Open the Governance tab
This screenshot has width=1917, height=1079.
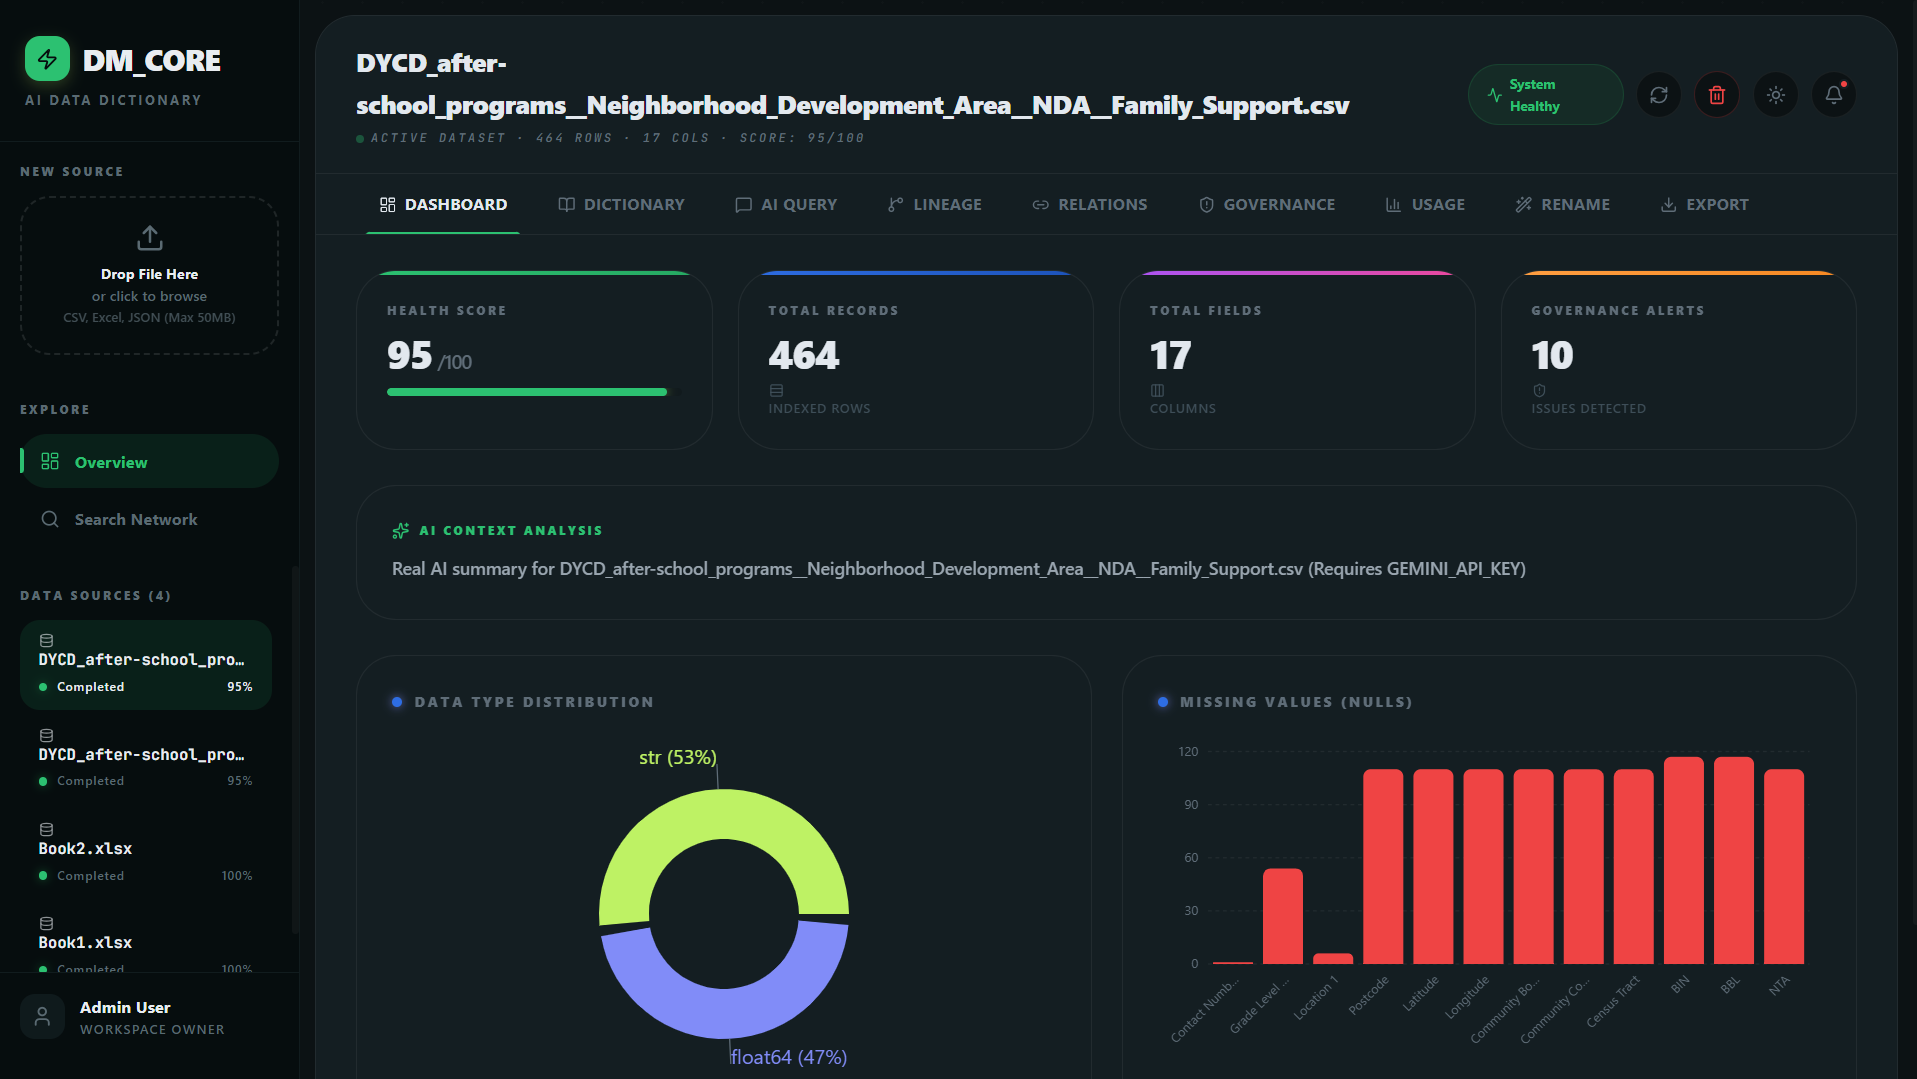click(x=1267, y=204)
